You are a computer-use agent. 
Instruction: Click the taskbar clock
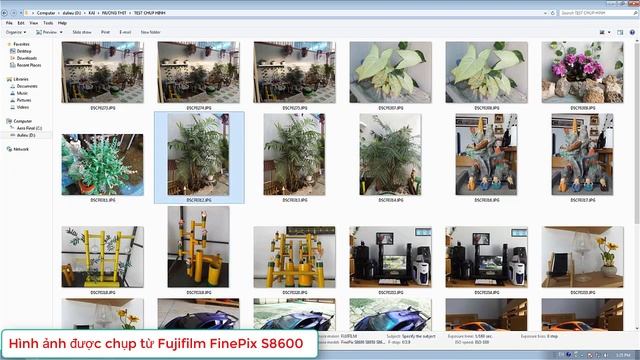click(x=622, y=356)
